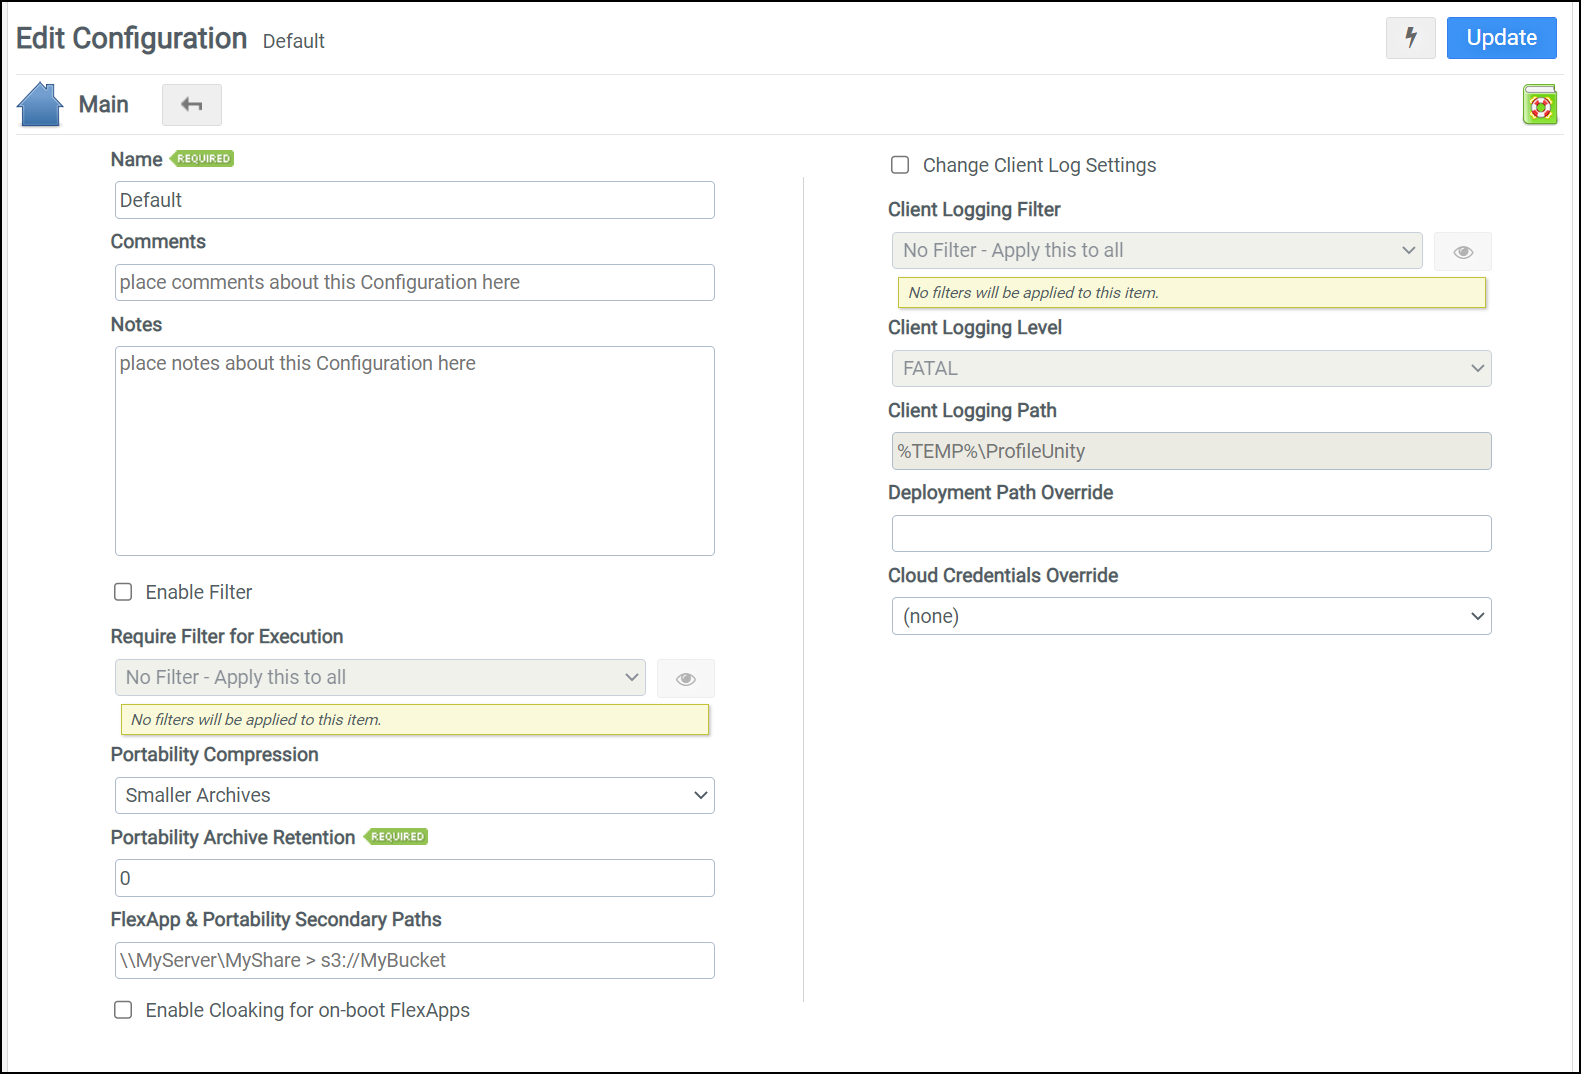Preview the Client Logging Filter eye icon
Viewport: 1581px width, 1074px height.
coord(1462,252)
